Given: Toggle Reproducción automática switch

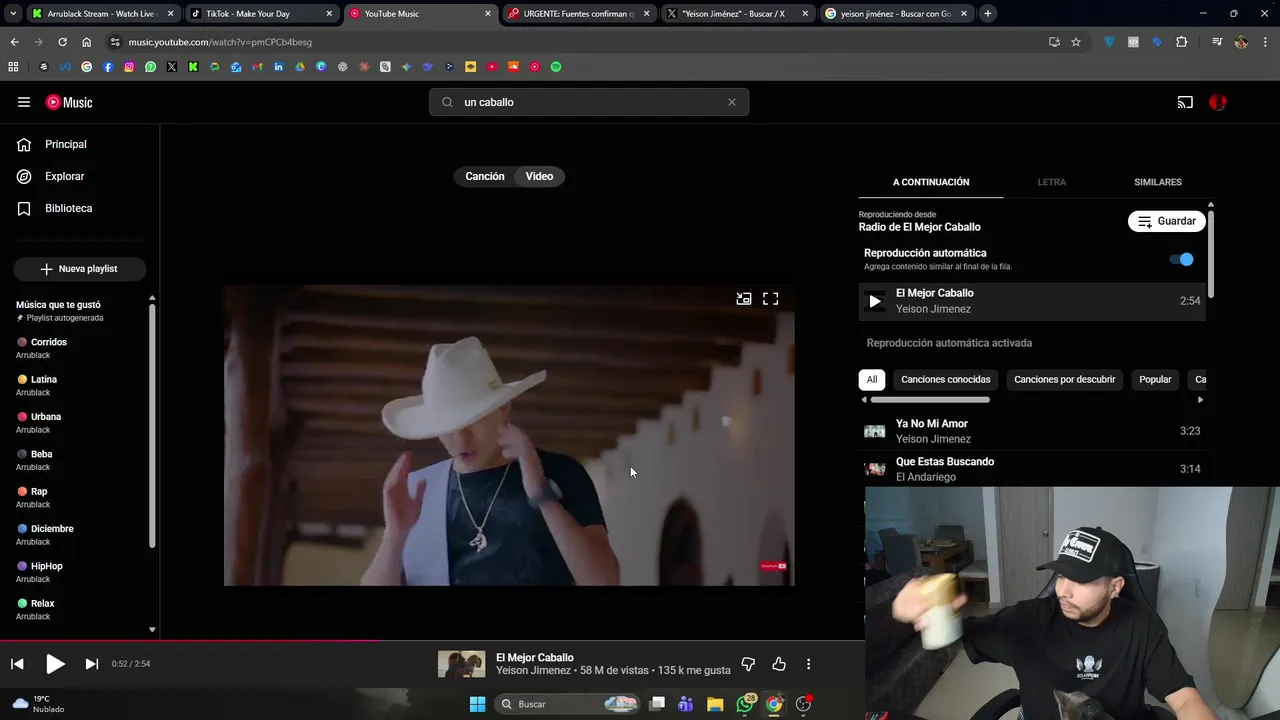Looking at the screenshot, I should 1182,259.
